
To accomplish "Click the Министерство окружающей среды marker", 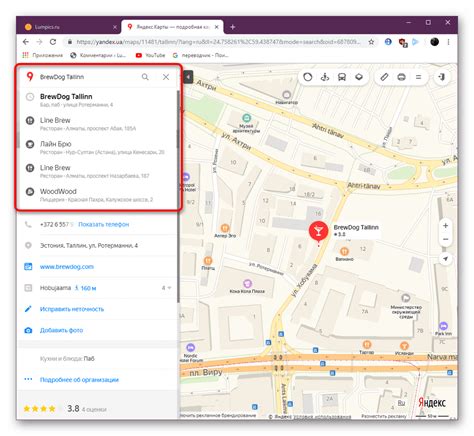I will pos(406,298).
